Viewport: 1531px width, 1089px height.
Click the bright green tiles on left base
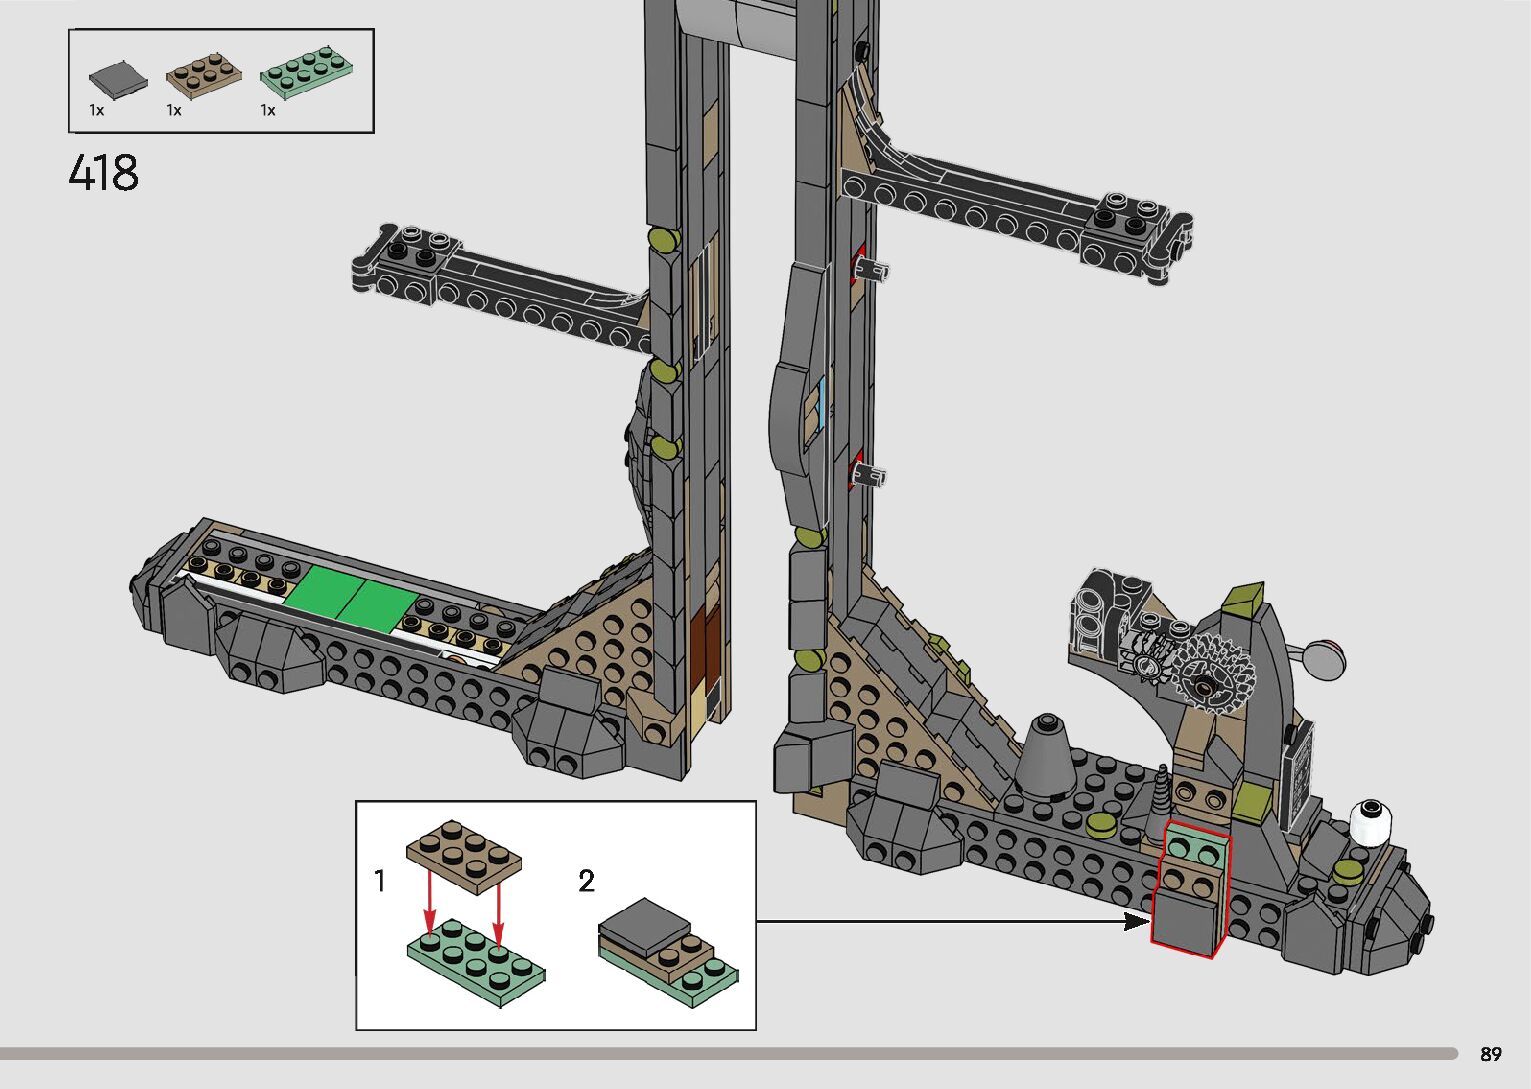(x=351, y=599)
